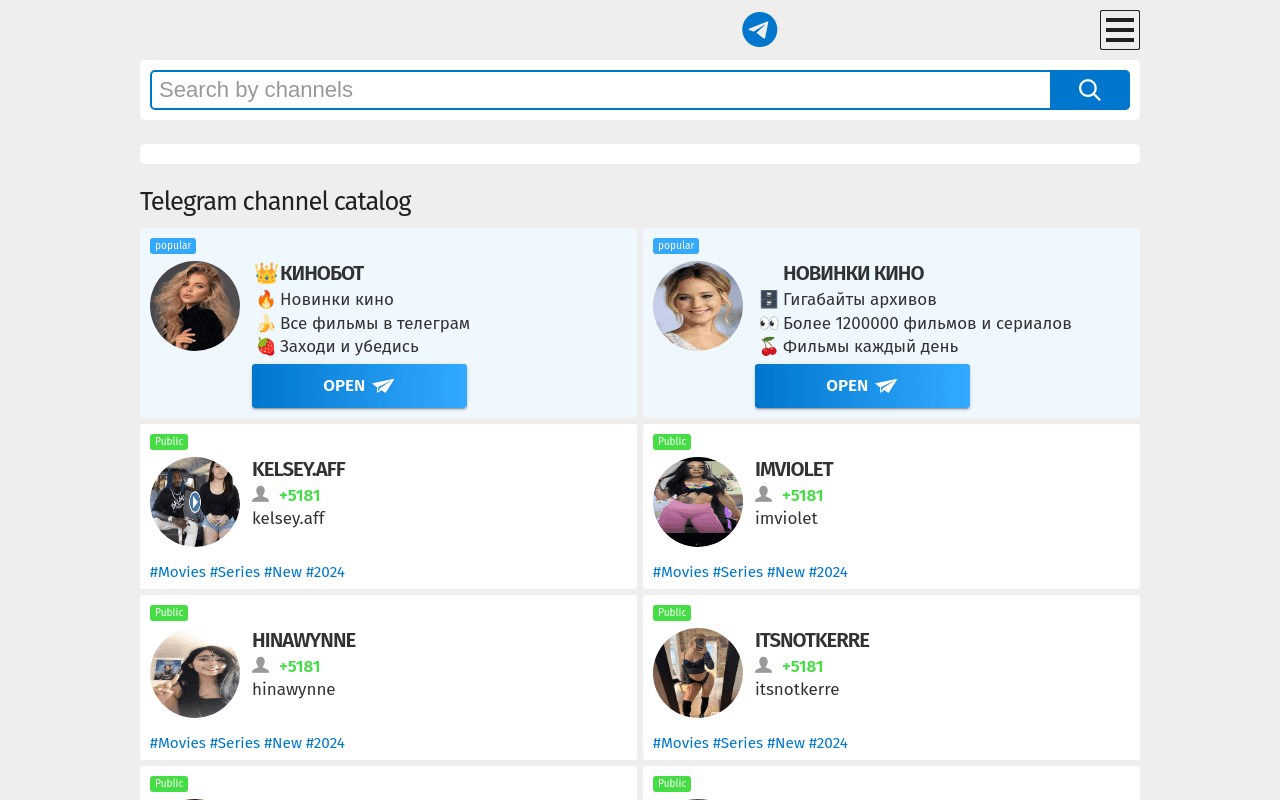The height and width of the screenshot is (800, 1280).
Task: Click the КИНОБОТ avatar thumbnail
Action: (195, 306)
